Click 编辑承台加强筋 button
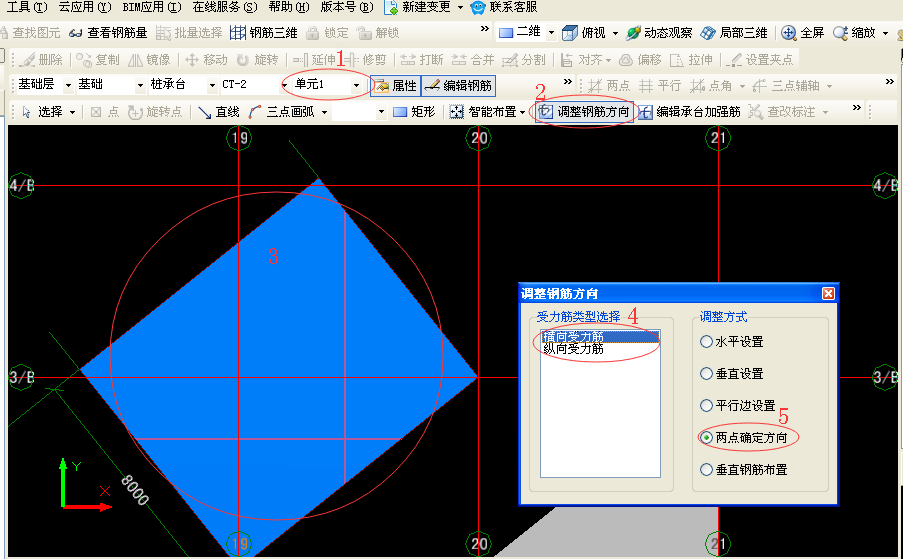Viewport: 903px width, 559px height. [689, 112]
